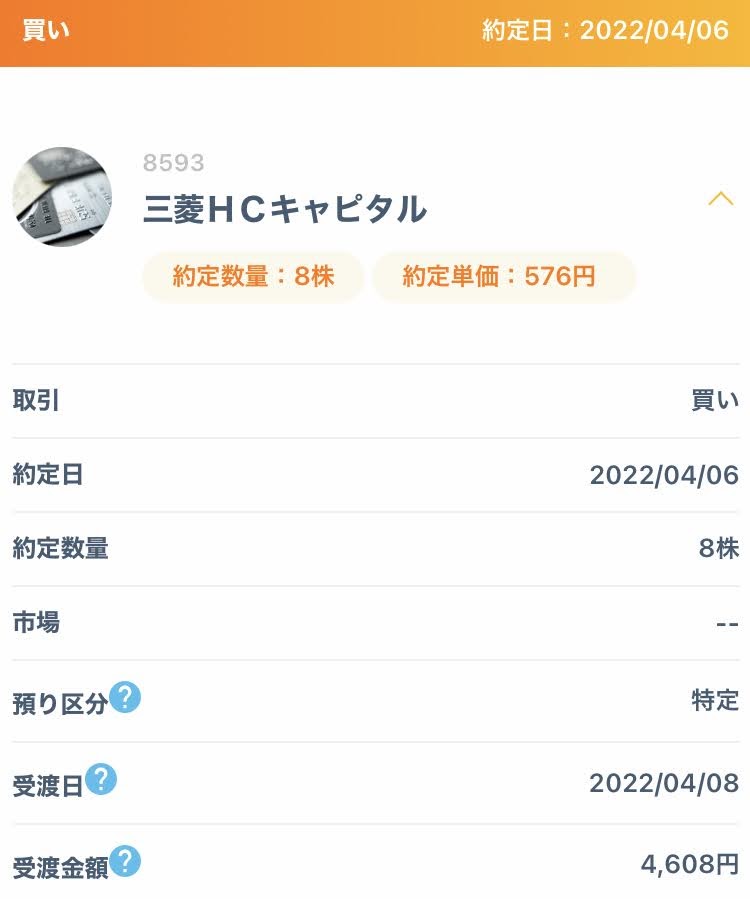Open help icon next to 預り区分
The width and height of the screenshot is (750, 899).
pos(125,697)
